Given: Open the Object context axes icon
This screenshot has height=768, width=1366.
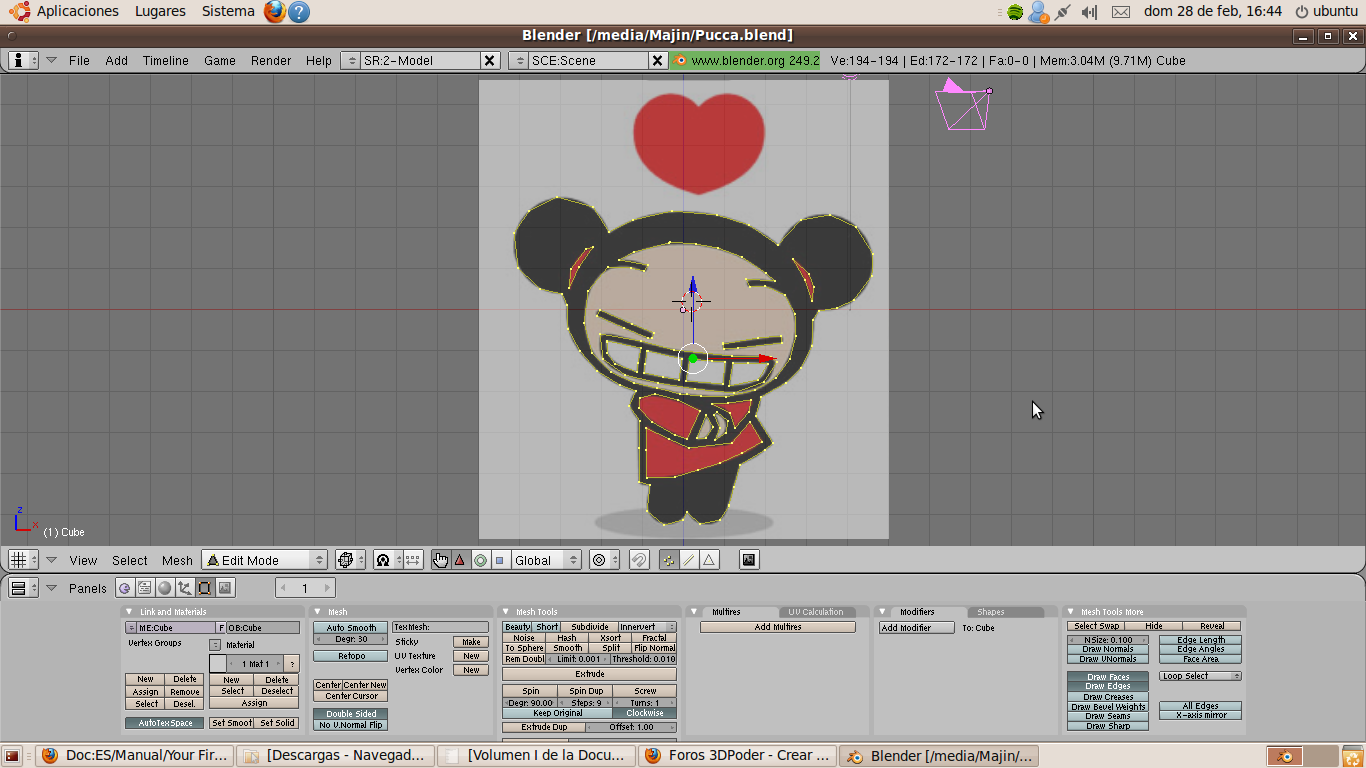Looking at the screenshot, I should click(185, 588).
